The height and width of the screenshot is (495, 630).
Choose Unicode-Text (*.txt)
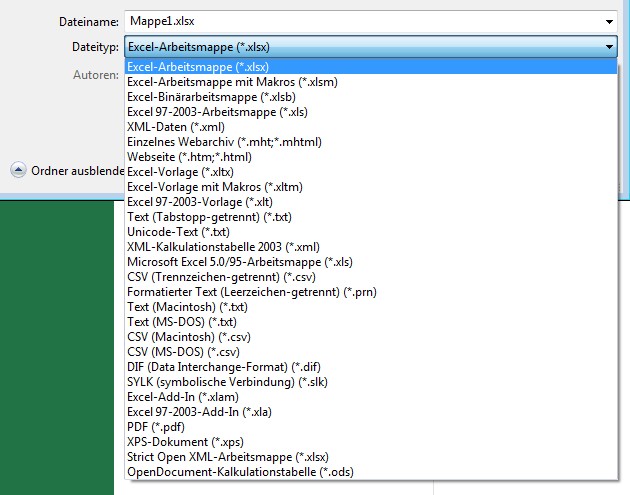coord(371,232)
